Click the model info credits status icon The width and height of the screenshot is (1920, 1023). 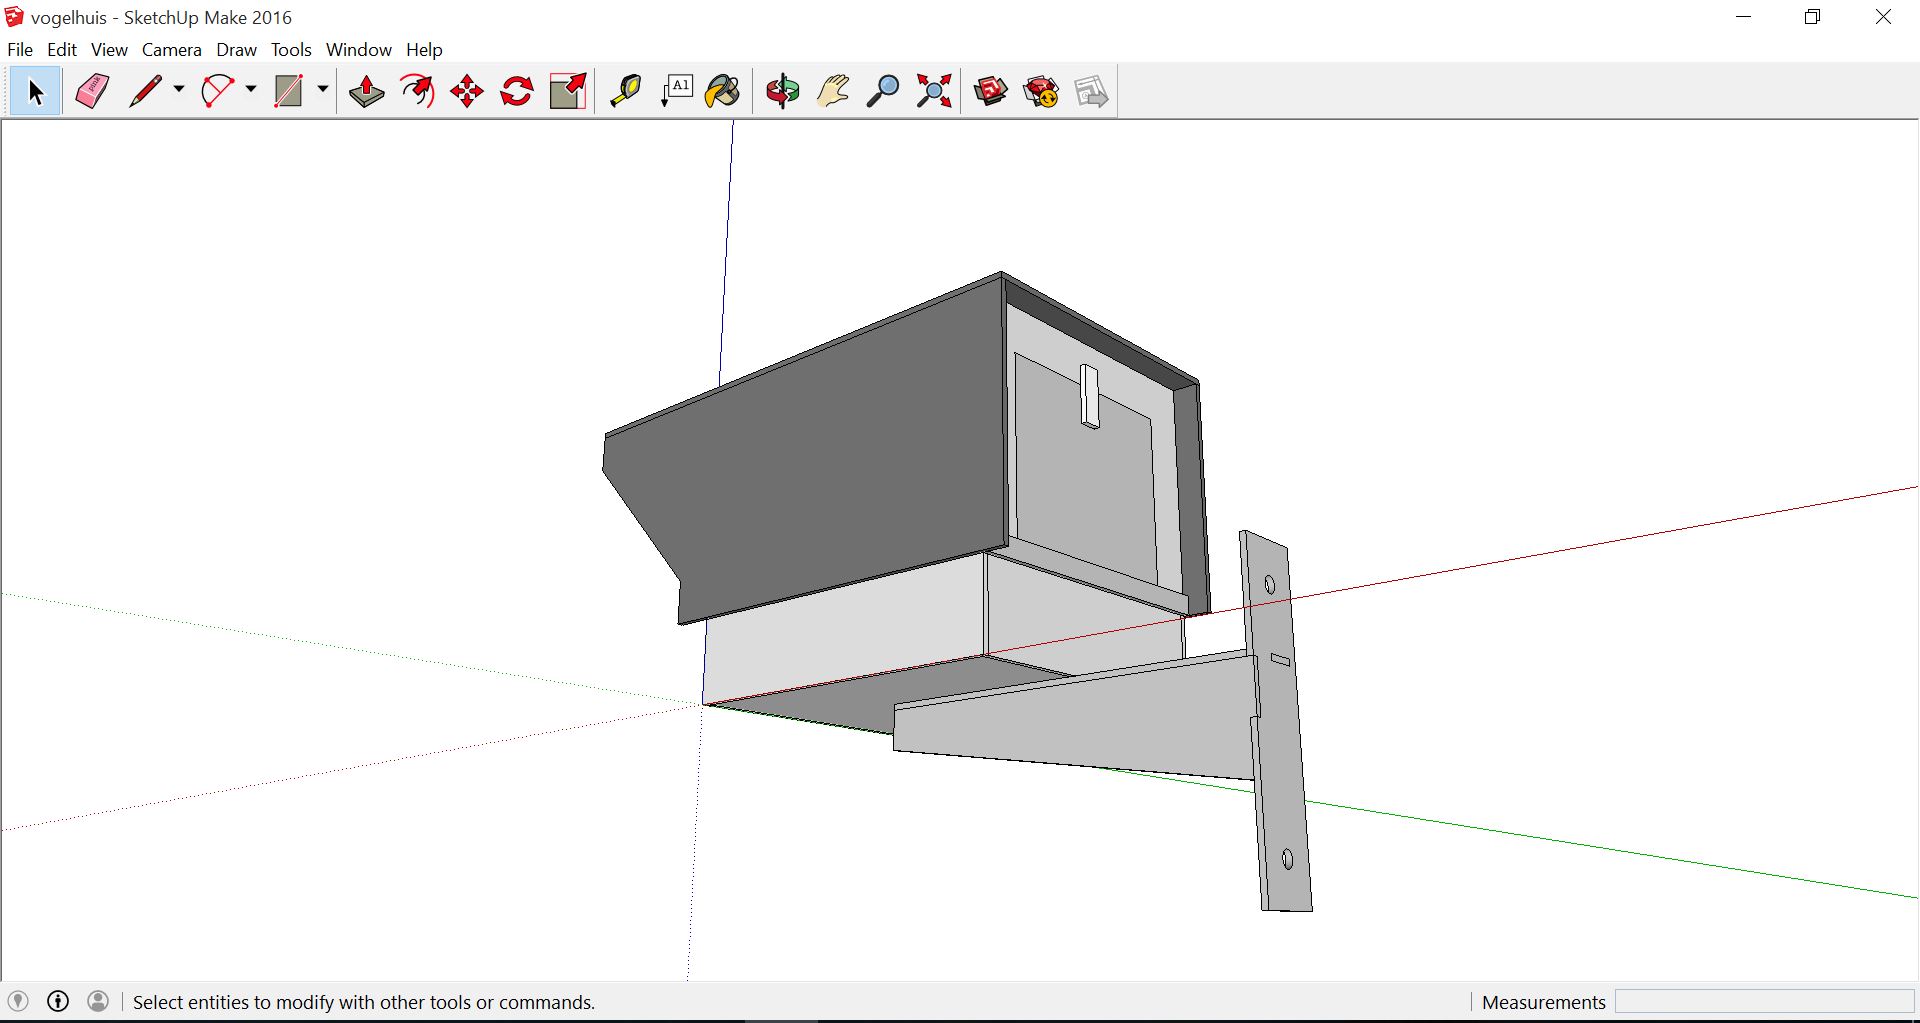click(58, 1001)
